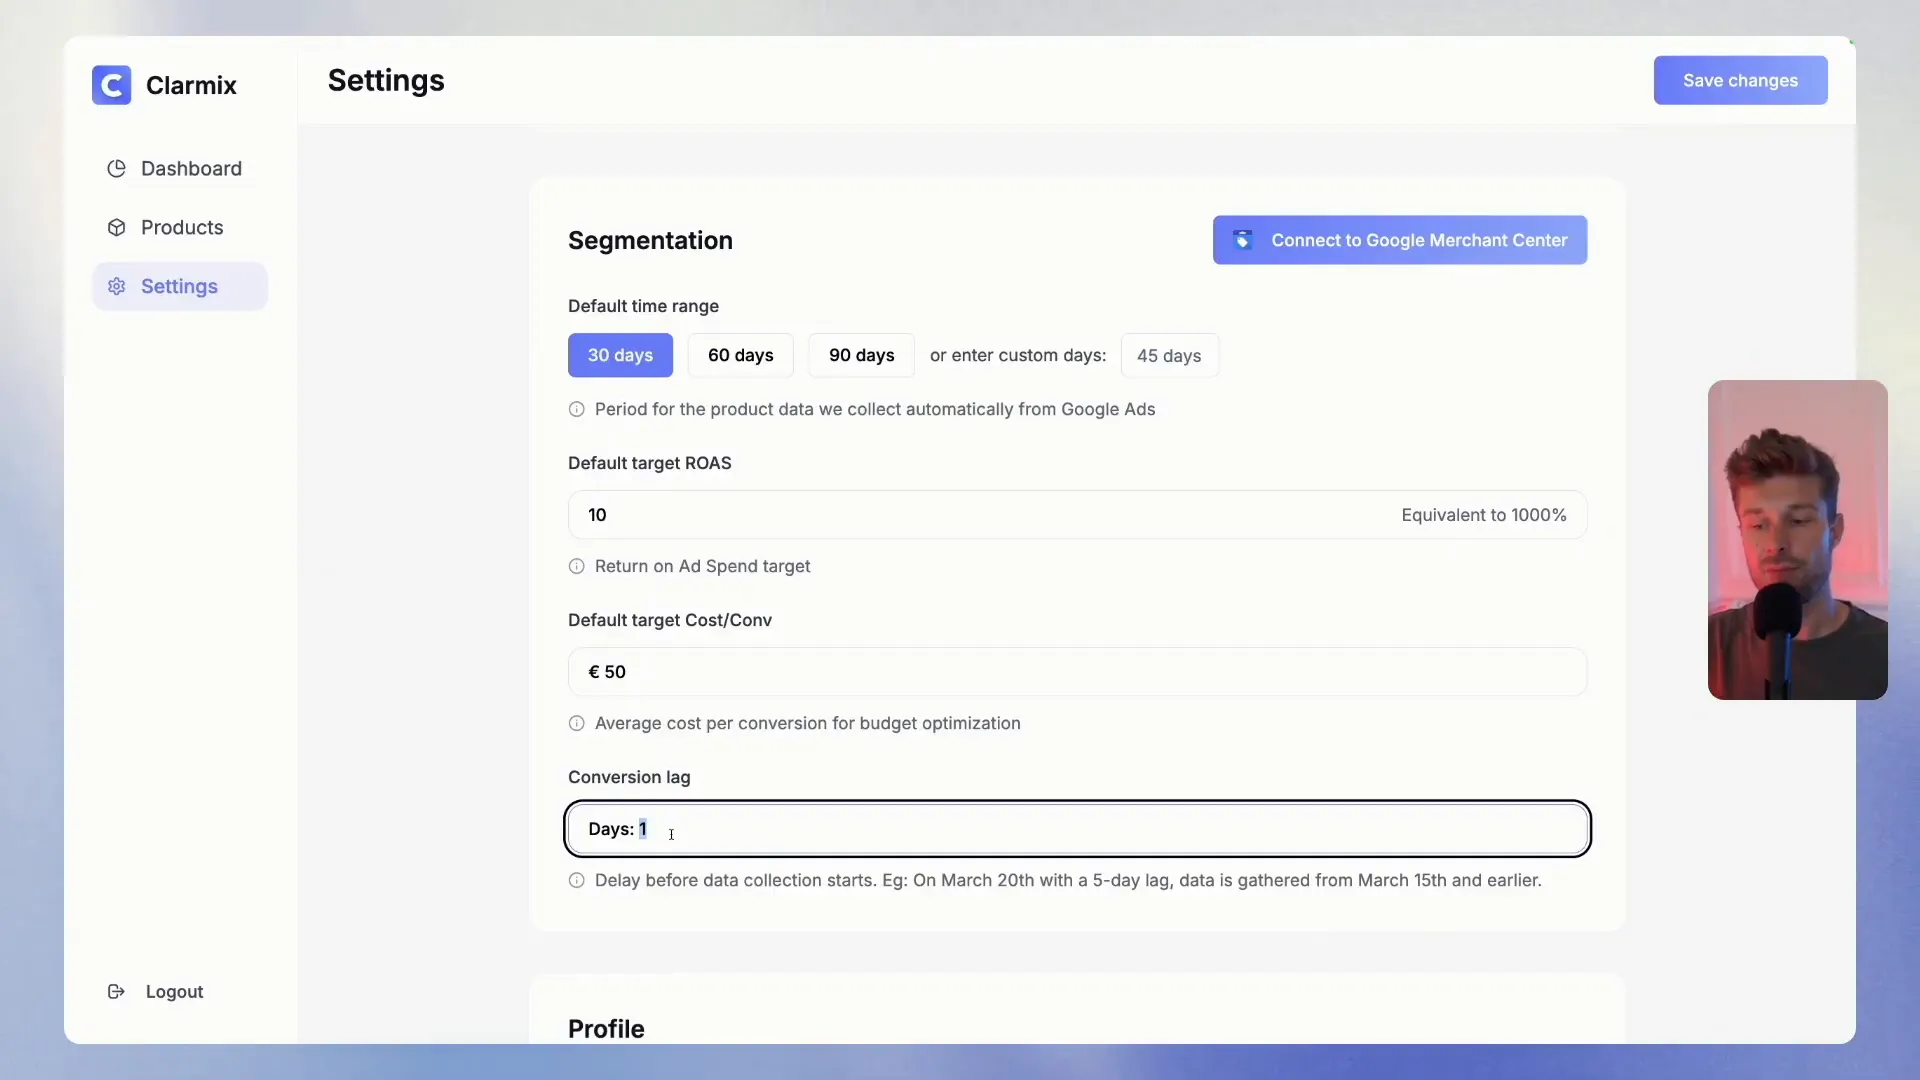1920x1080 pixels.
Task: Edit the 45 days custom days field
Action: [1170, 355]
